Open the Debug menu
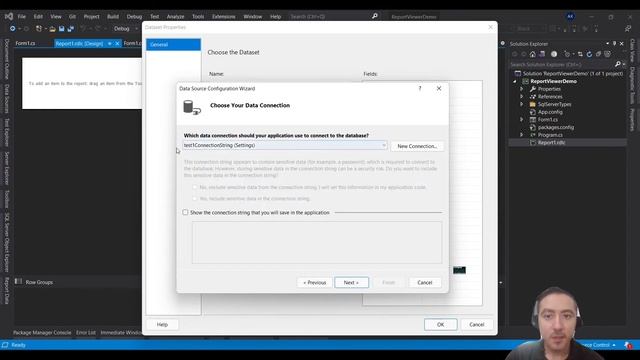This screenshot has width=640, height=360. (134, 17)
